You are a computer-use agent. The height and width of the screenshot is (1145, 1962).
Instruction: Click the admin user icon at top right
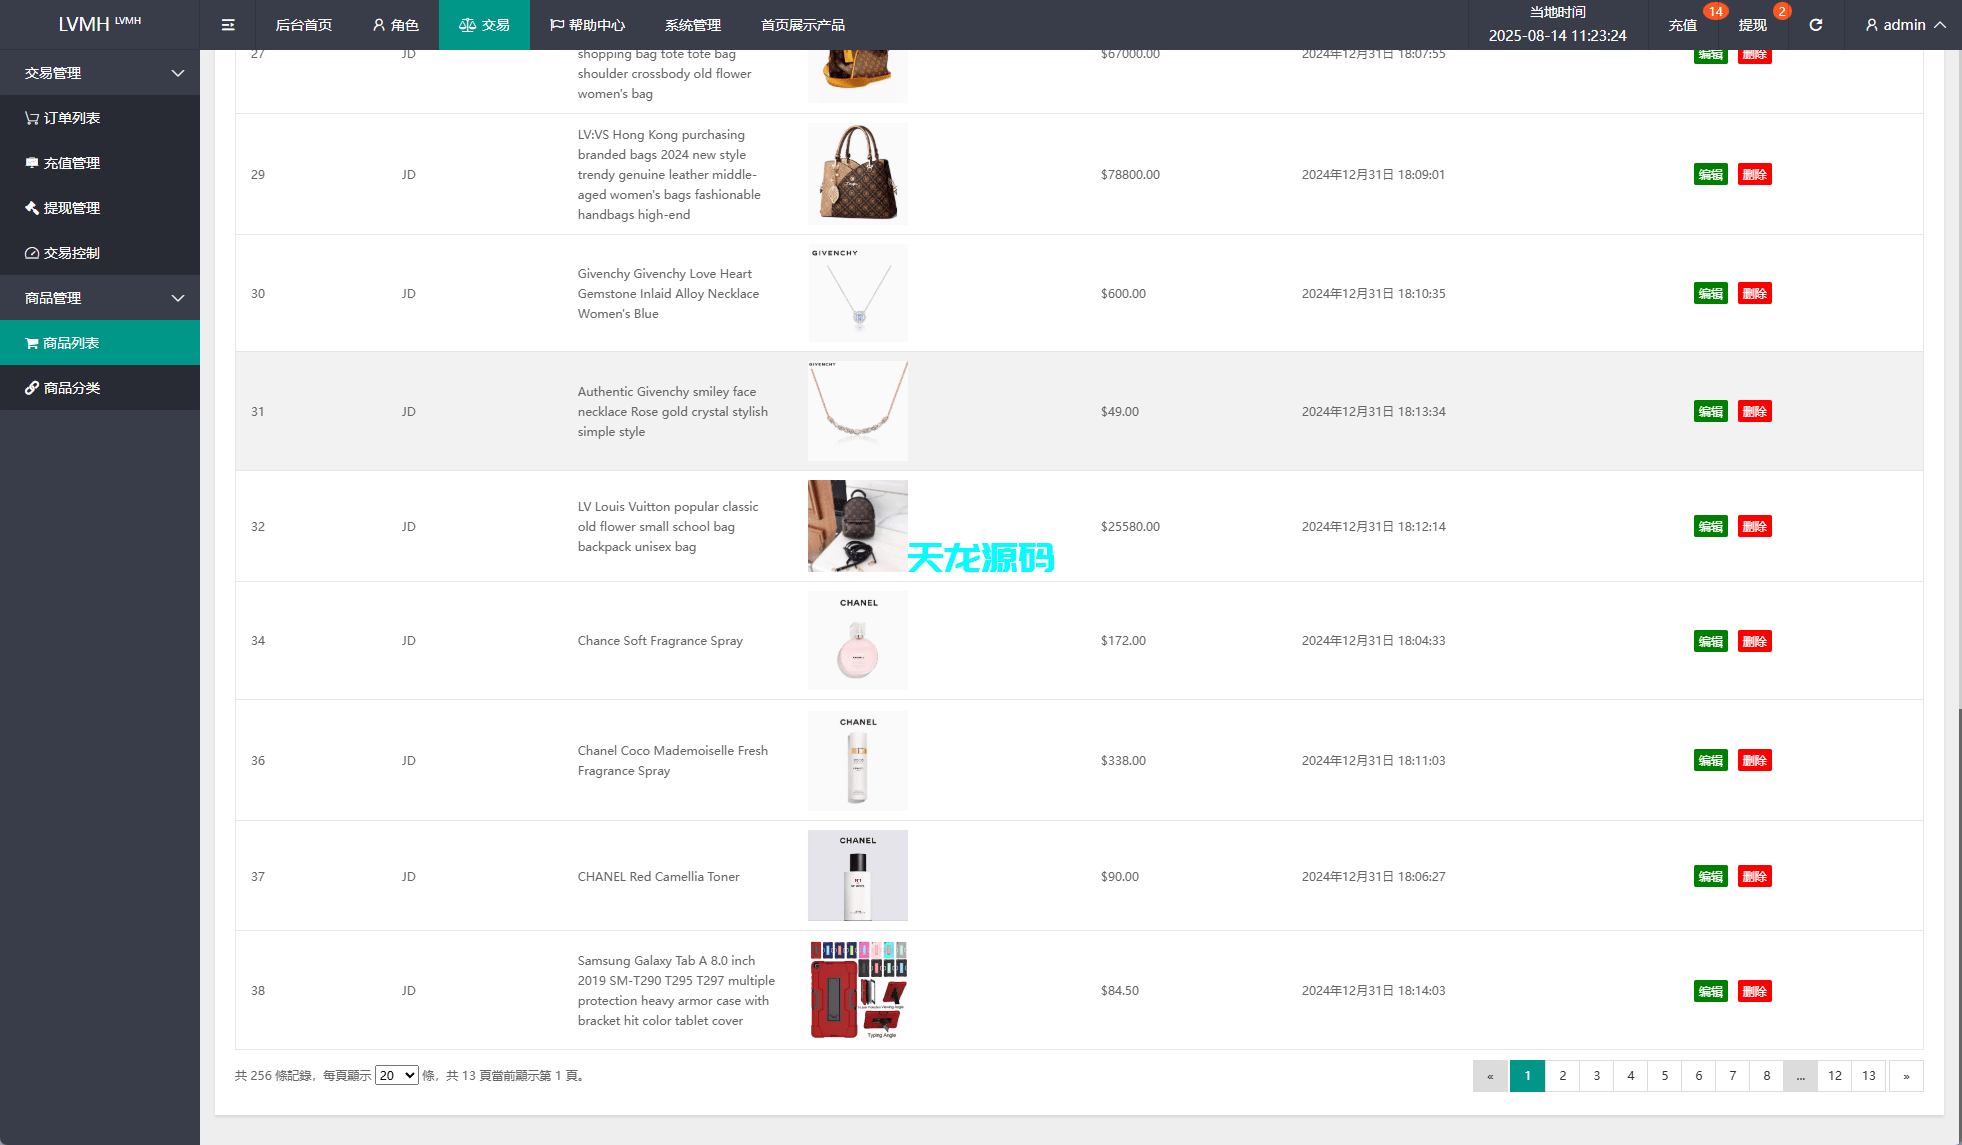pos(1871,25)
